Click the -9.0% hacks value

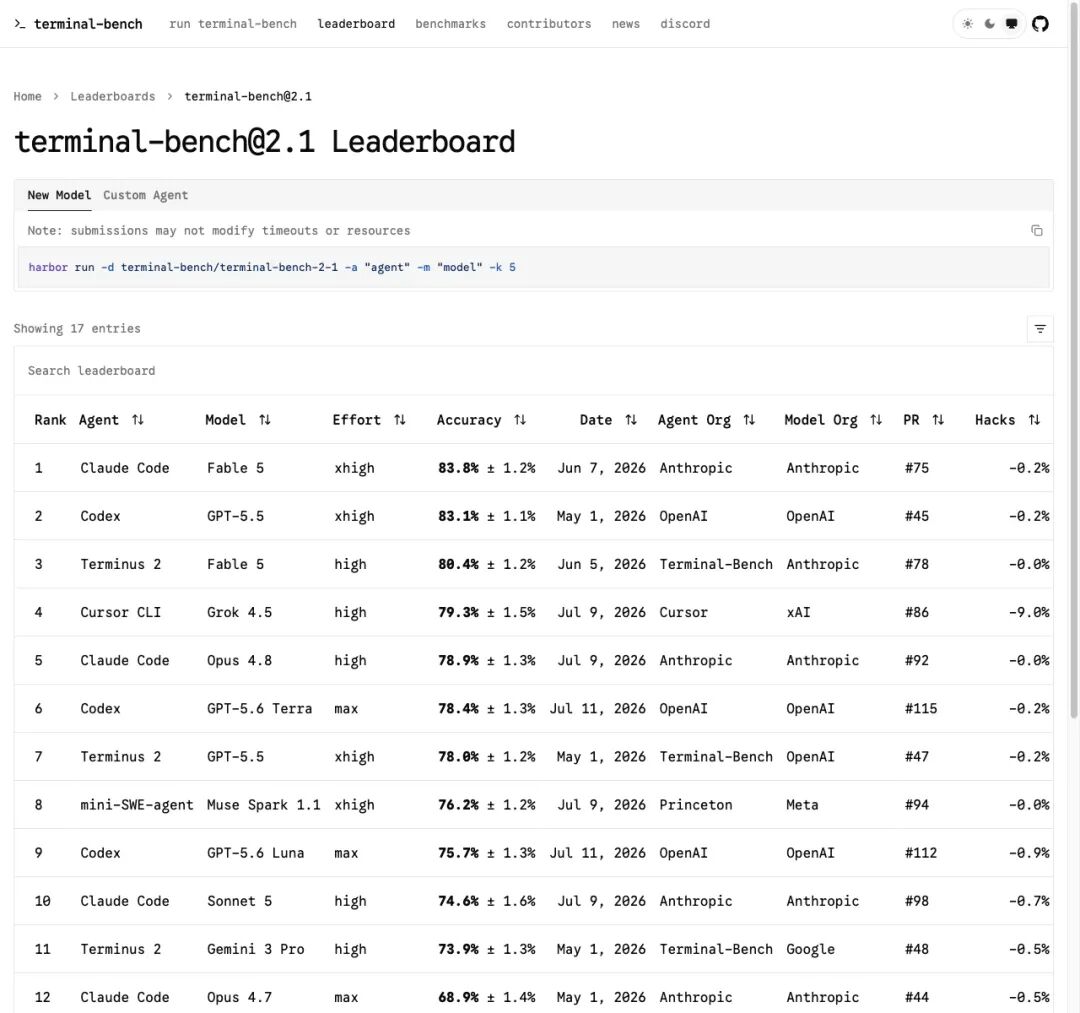tap(1029, 613)
